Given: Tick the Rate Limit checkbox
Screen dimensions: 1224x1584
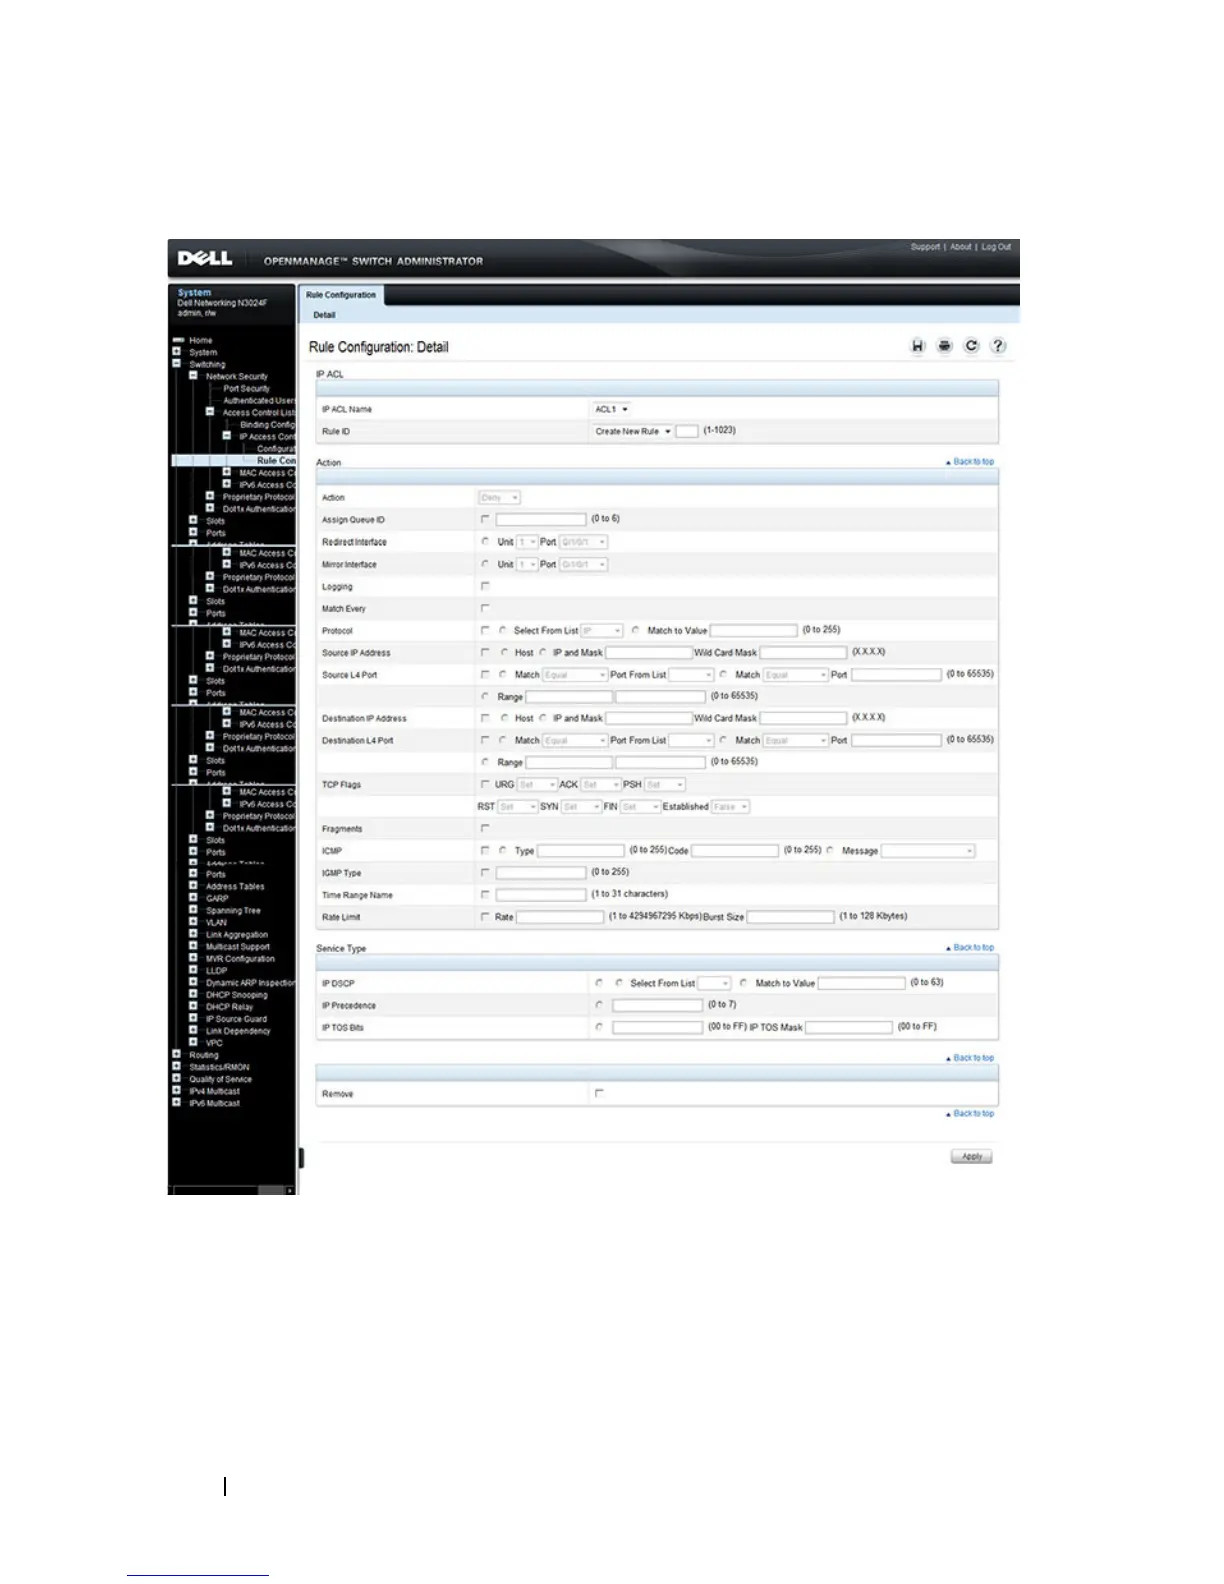Looking at the screenshot, I should (x=485, y=916).
